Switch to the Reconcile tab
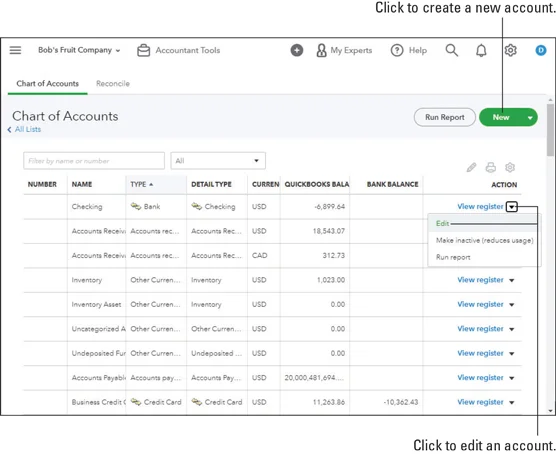This screenshot has height=454, width=556. coord(113,84)
